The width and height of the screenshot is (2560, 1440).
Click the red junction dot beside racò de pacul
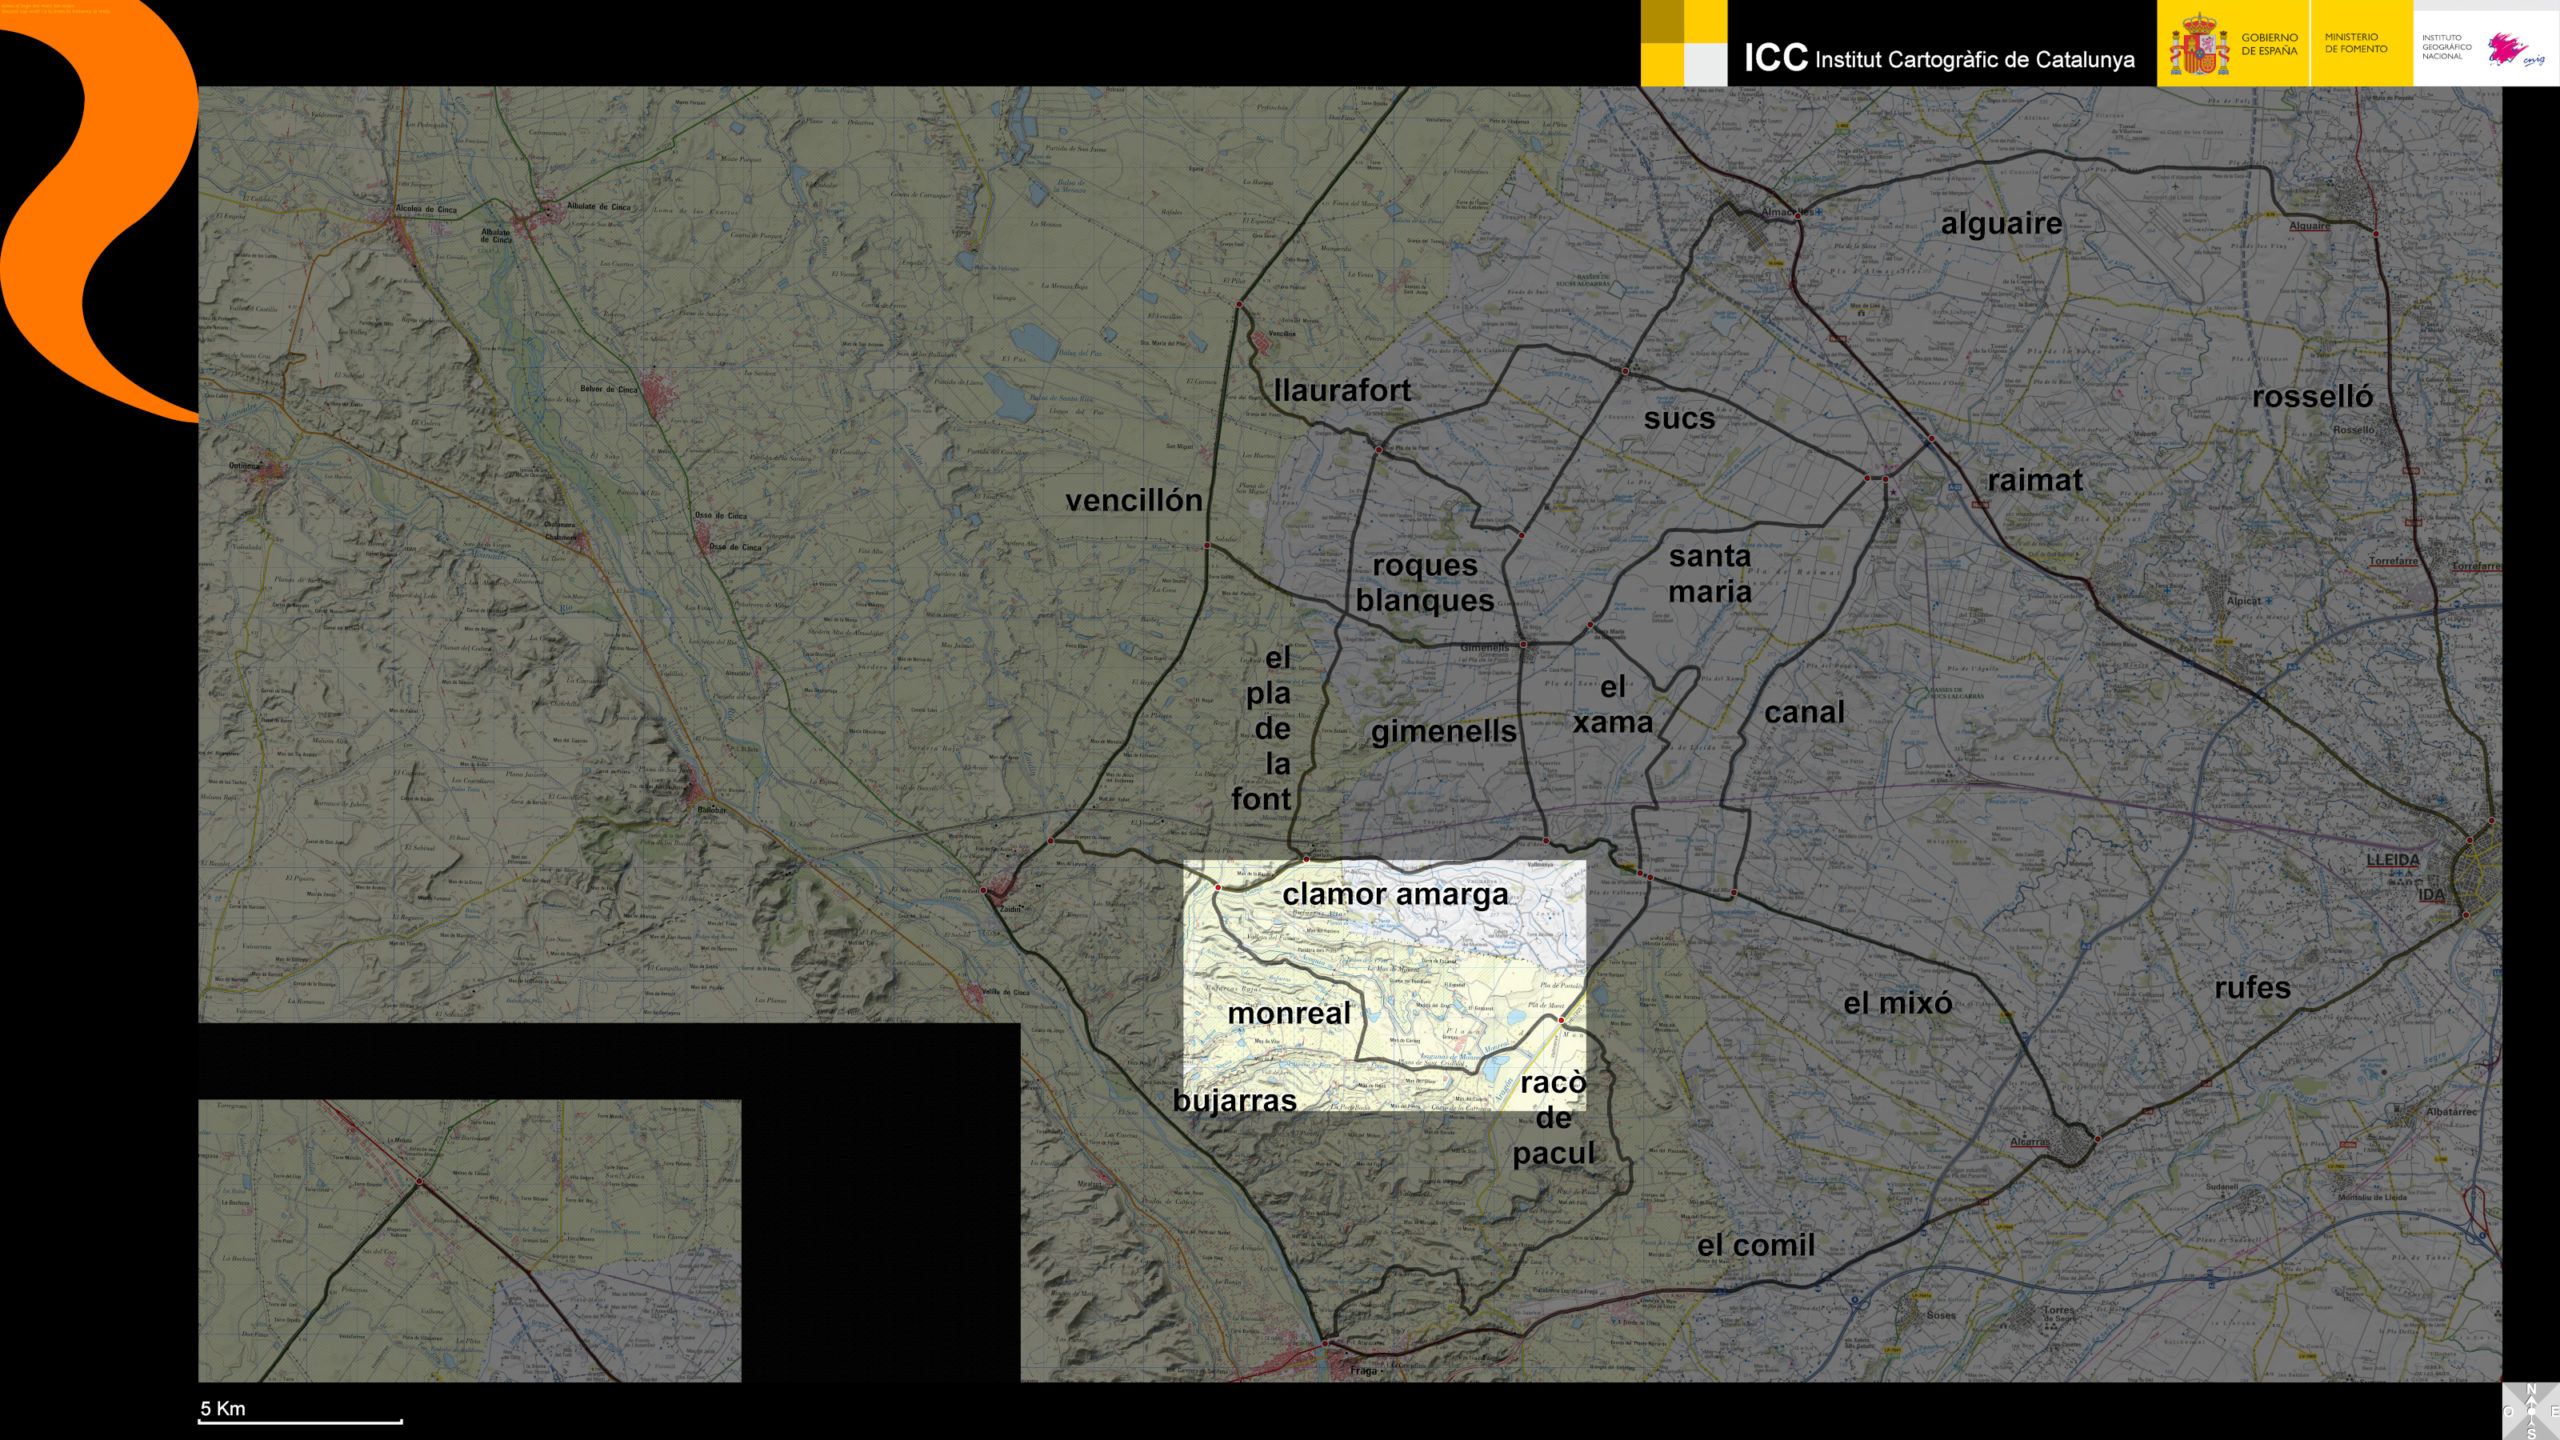(1561, 1020)
